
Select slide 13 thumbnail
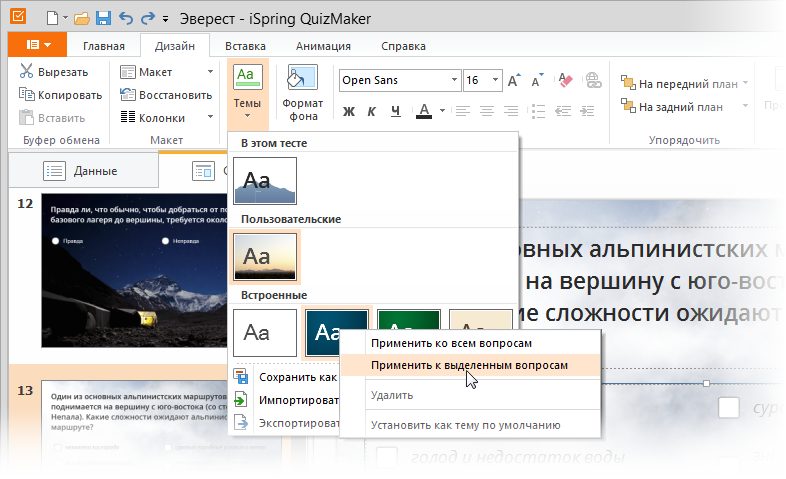click(x=134, y=426)
